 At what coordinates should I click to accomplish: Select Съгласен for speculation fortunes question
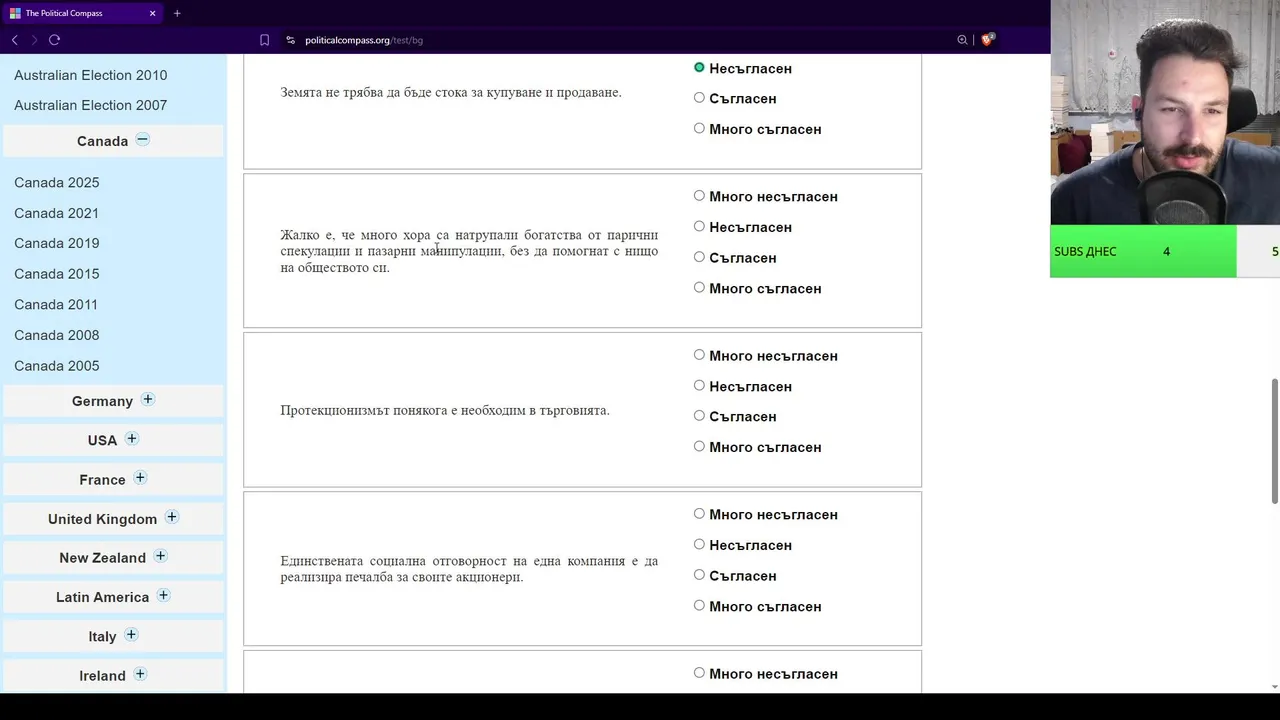pyautogui.click(x=699, y=257)
